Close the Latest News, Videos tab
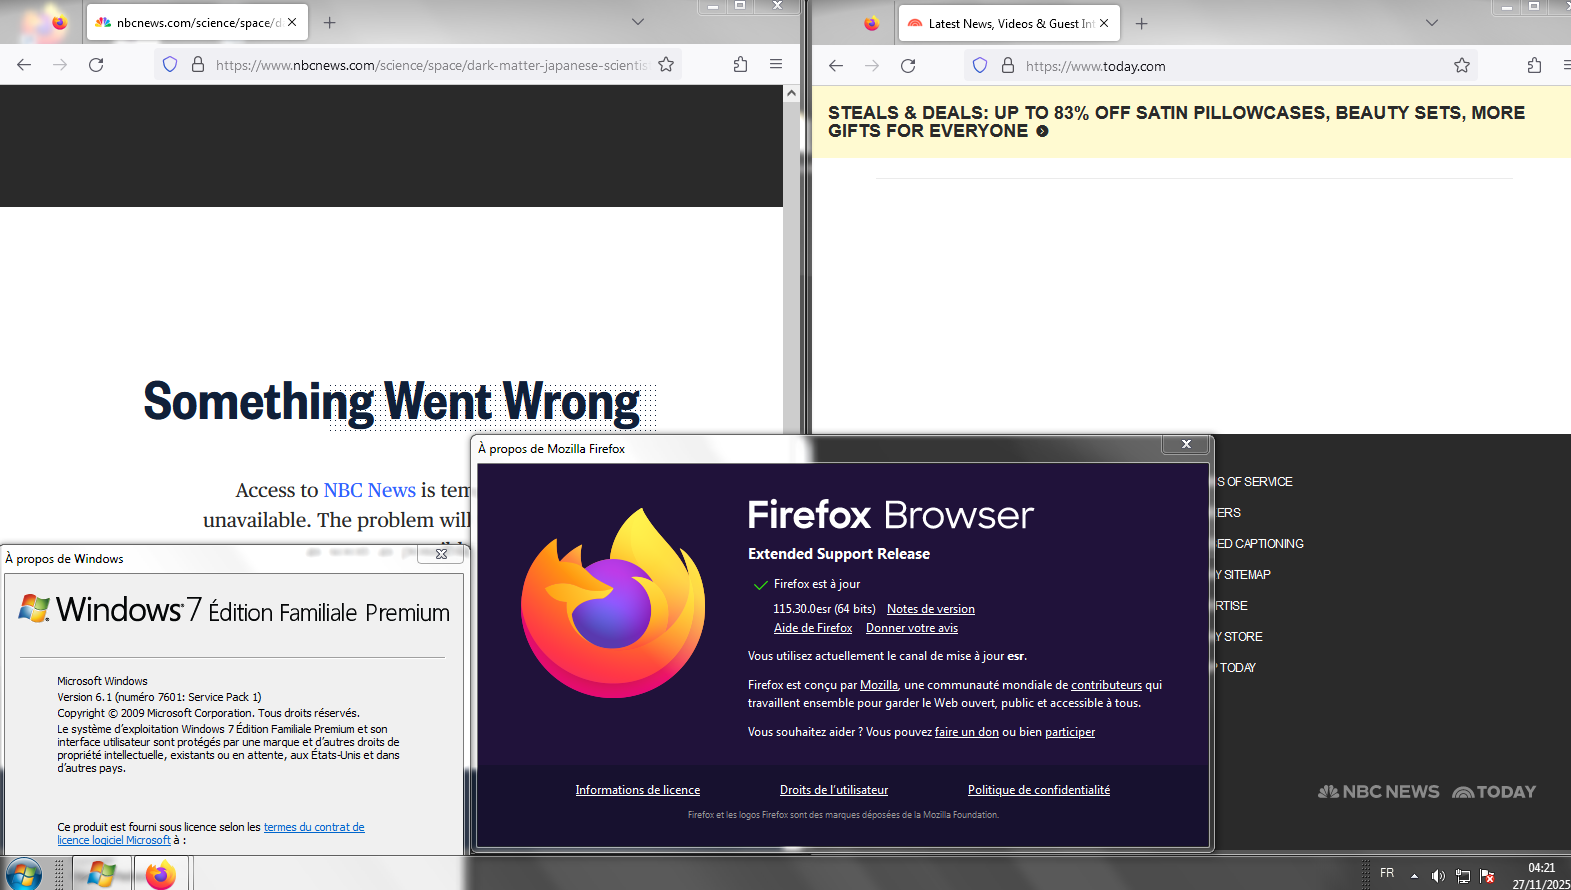Screen dimensions: 1571x890 pyautogui.click(x=1104, y=23)
